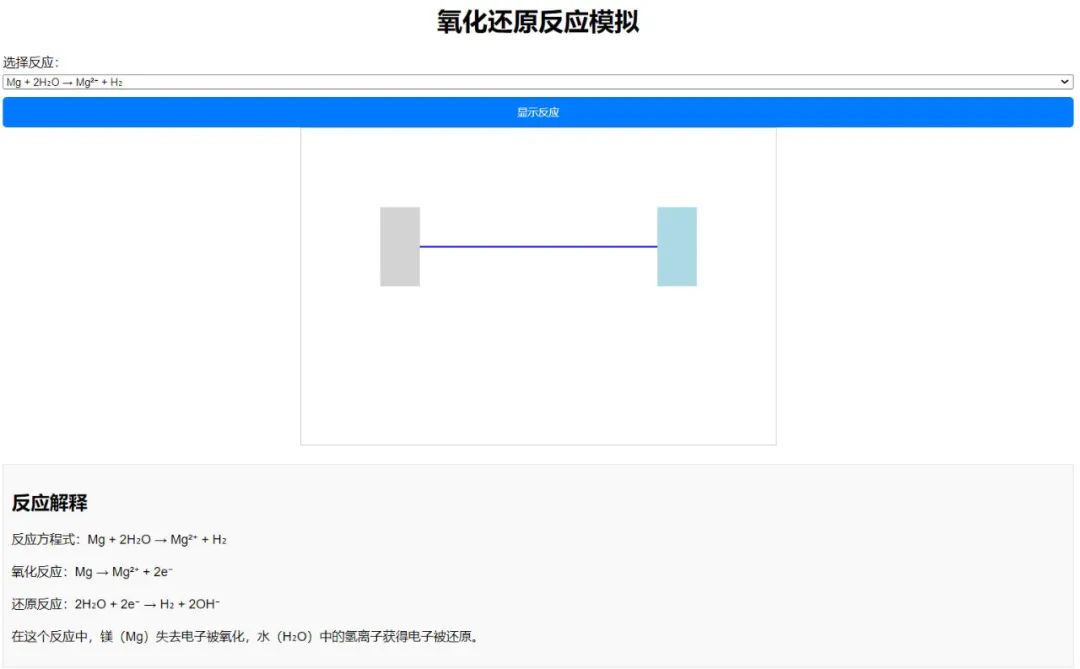The width and height of the screenshot is (1080, 669).
Task: Click the 反应解释 heading
Action: tap(50, 502)
